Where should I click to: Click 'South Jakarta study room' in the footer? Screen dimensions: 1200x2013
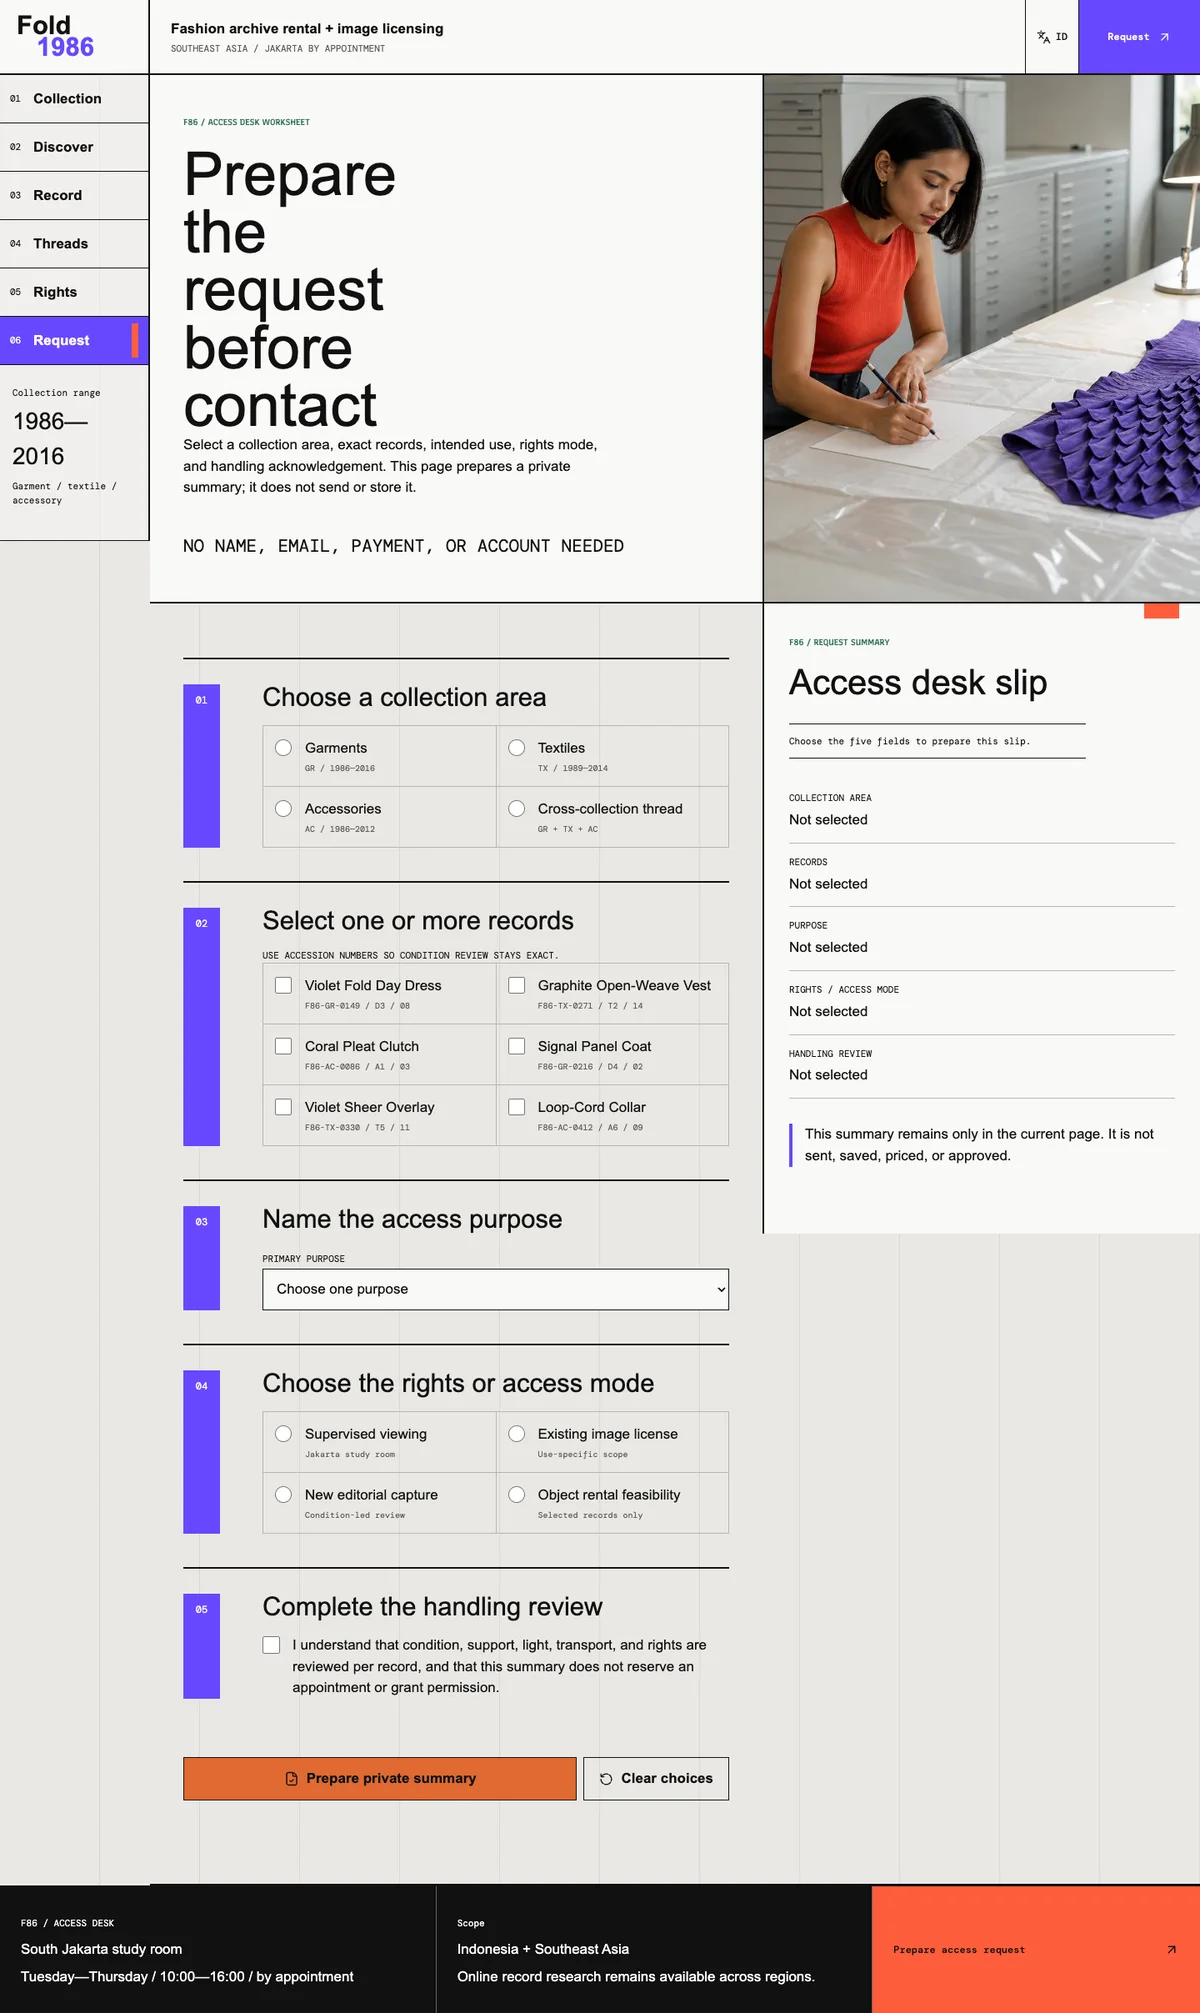pos(102,1949)
